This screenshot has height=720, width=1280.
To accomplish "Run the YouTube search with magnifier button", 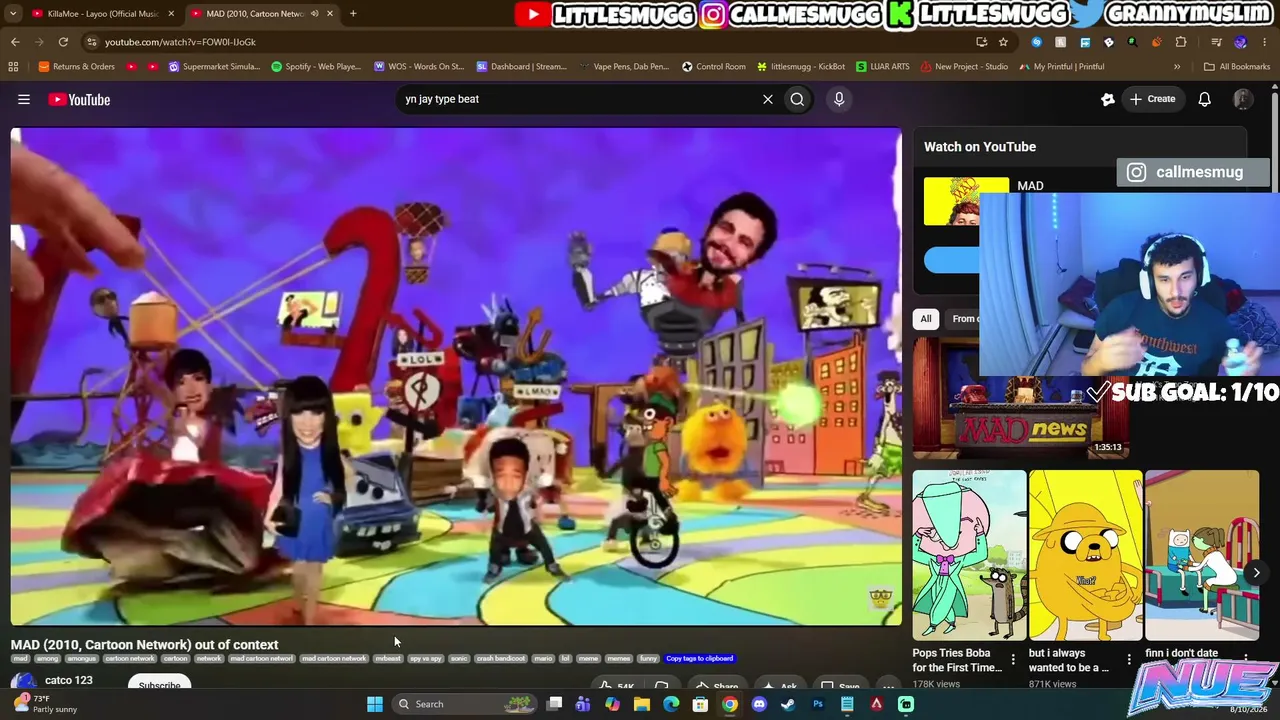I will pyautogui.click(x=797, y=99).
